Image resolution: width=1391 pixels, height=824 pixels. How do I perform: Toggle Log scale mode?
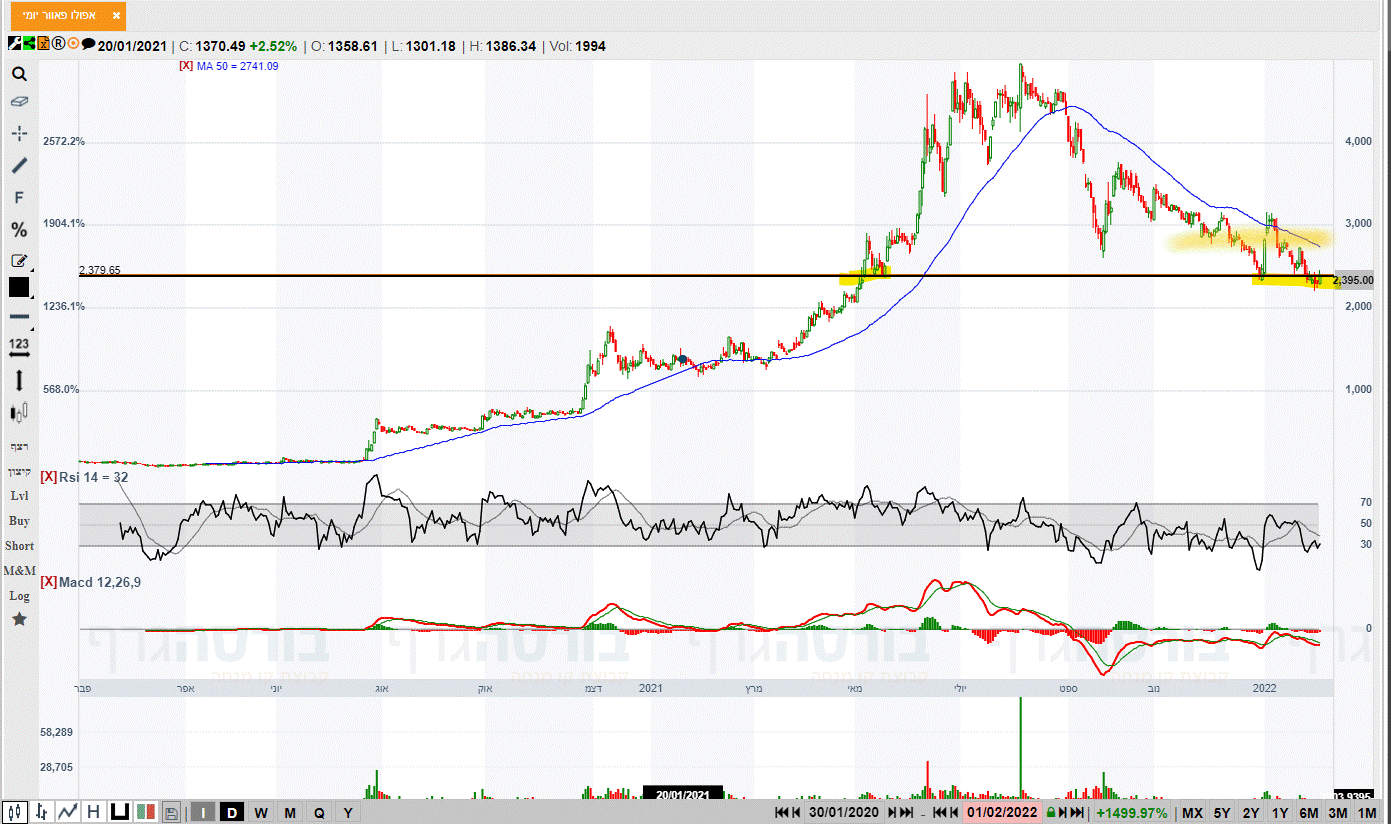[19, 596]
